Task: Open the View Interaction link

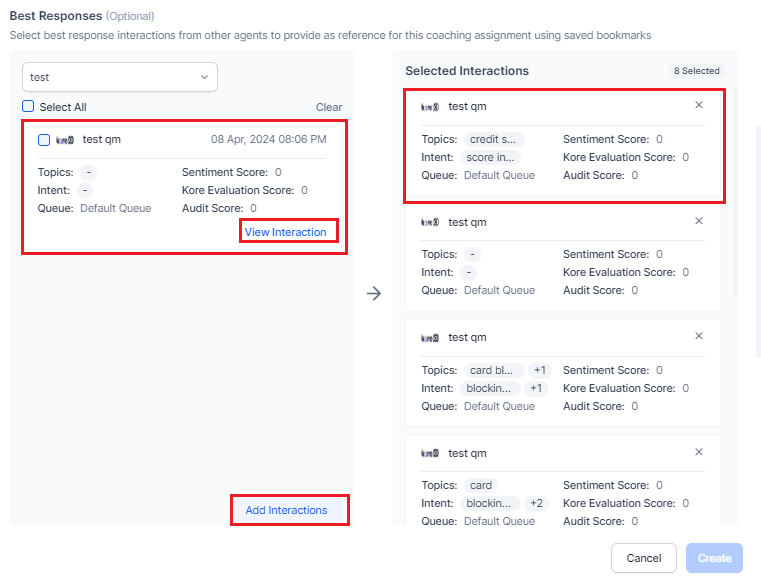Action: (285, 232)
